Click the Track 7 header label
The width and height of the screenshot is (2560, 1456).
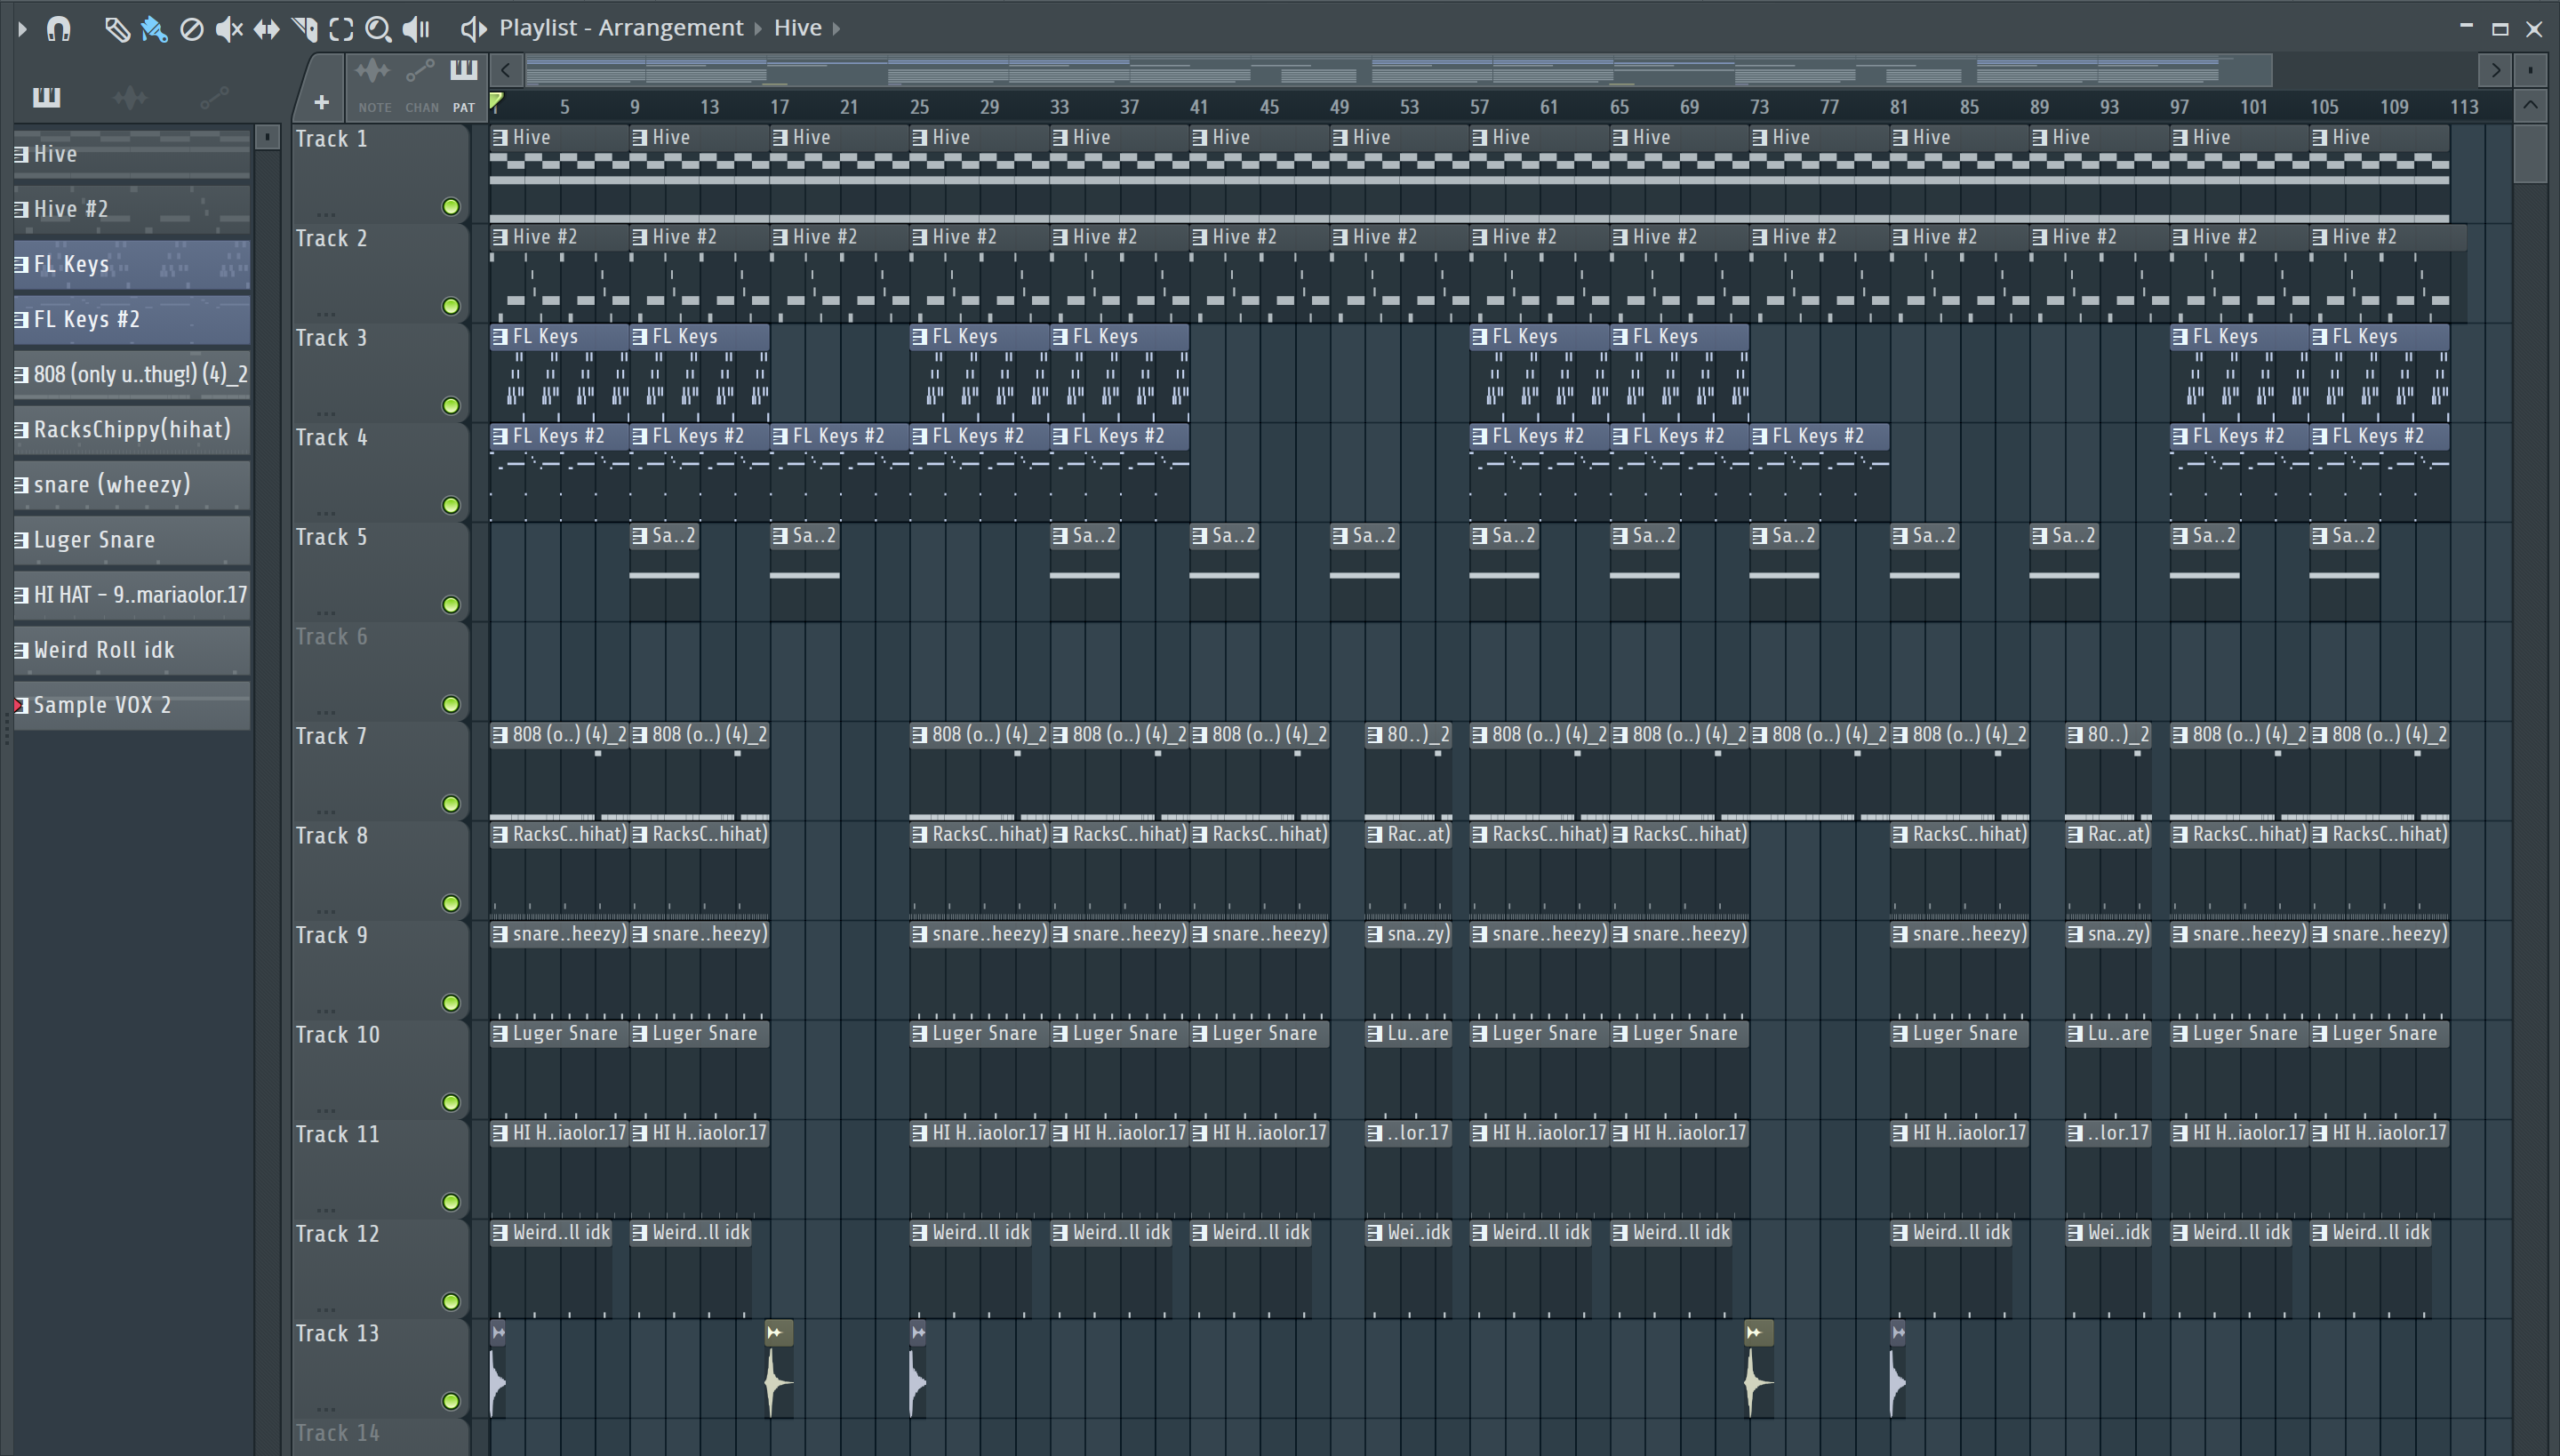(x=331, y=737)
